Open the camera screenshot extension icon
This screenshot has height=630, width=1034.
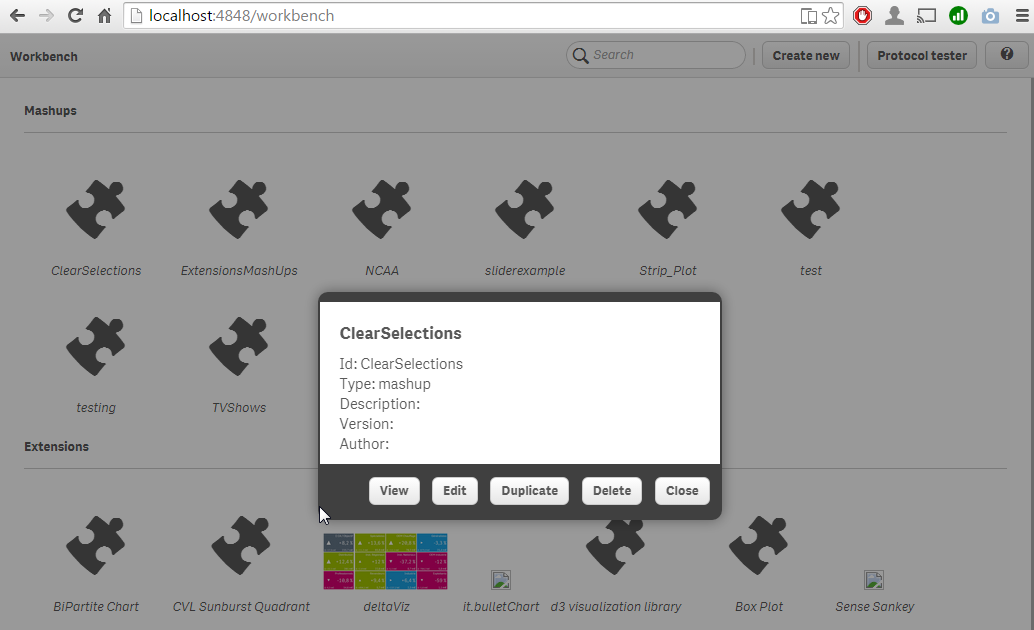[990, 15]
